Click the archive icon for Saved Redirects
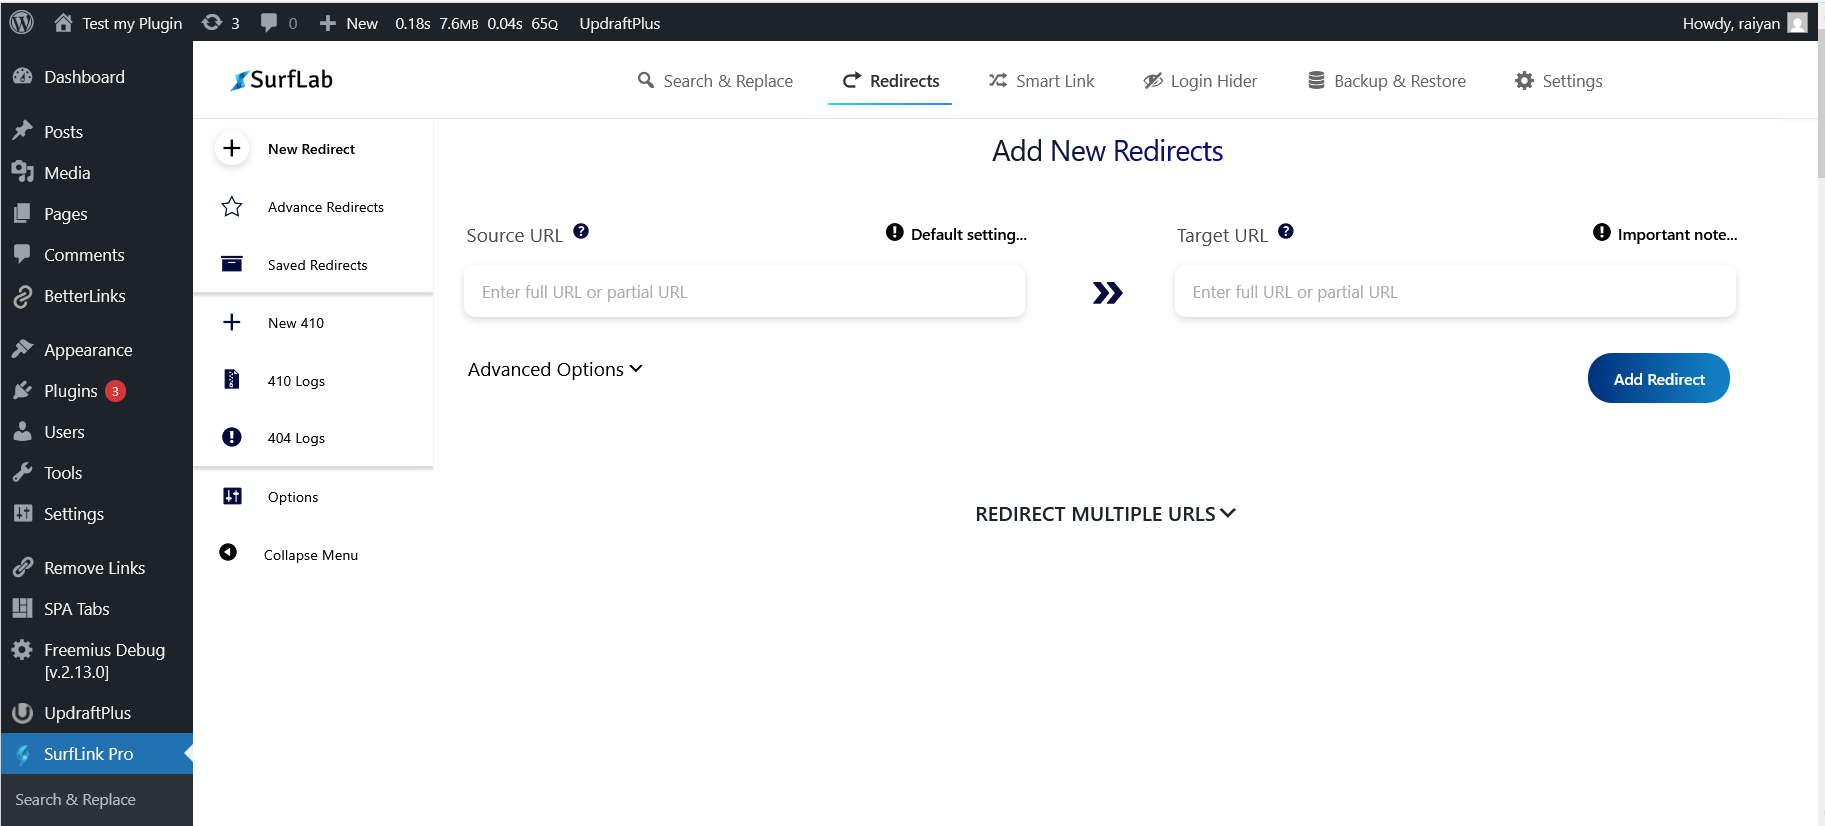The height and width of the screenshot is (826, 1825). (232, 264)
